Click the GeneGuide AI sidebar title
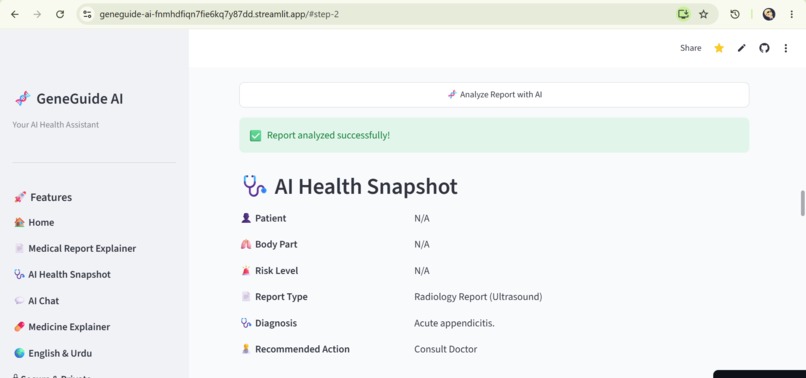This screenshot has width=806, height=378. tap(80, 99)
